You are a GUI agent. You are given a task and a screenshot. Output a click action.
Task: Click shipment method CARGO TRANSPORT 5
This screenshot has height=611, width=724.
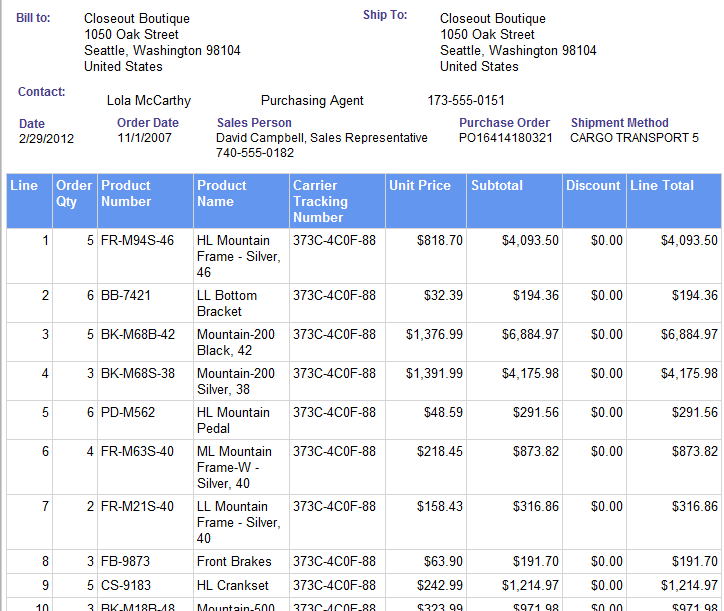634,138
